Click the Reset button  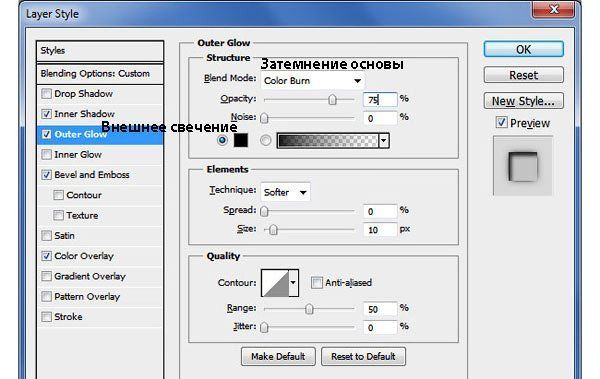pos(523,75)
